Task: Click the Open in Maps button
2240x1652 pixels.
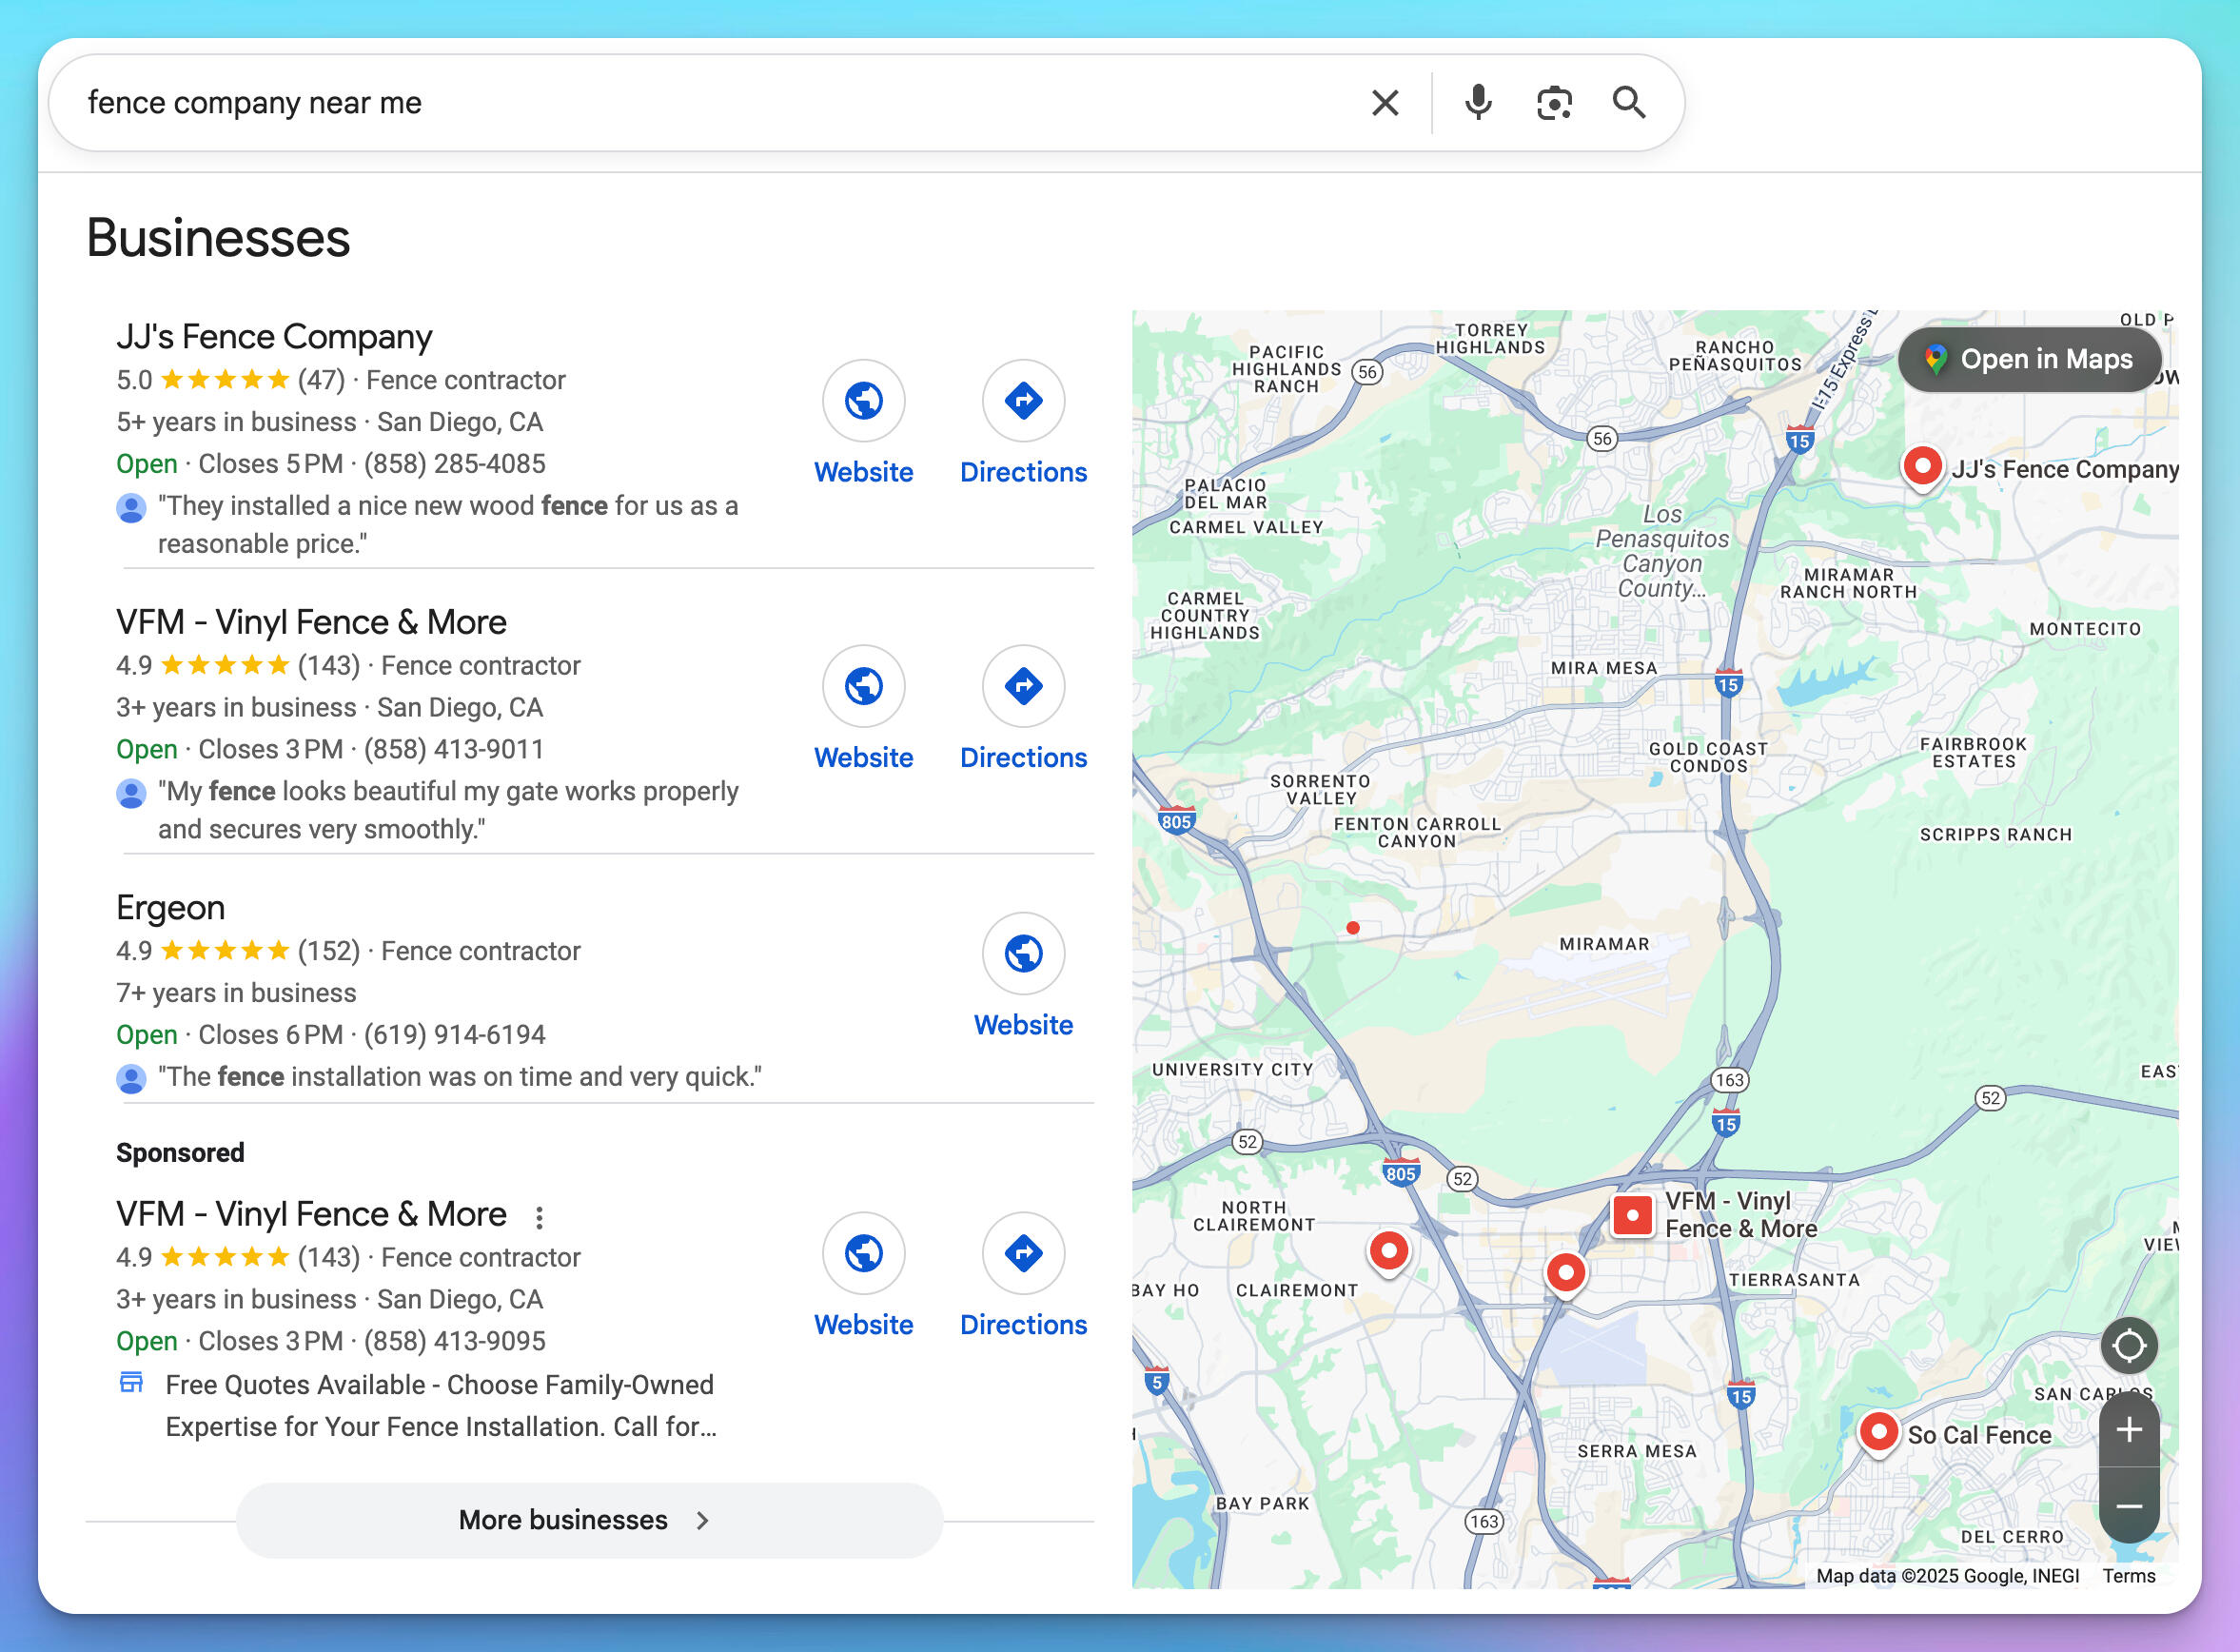Action: (x=2029, y=359)
